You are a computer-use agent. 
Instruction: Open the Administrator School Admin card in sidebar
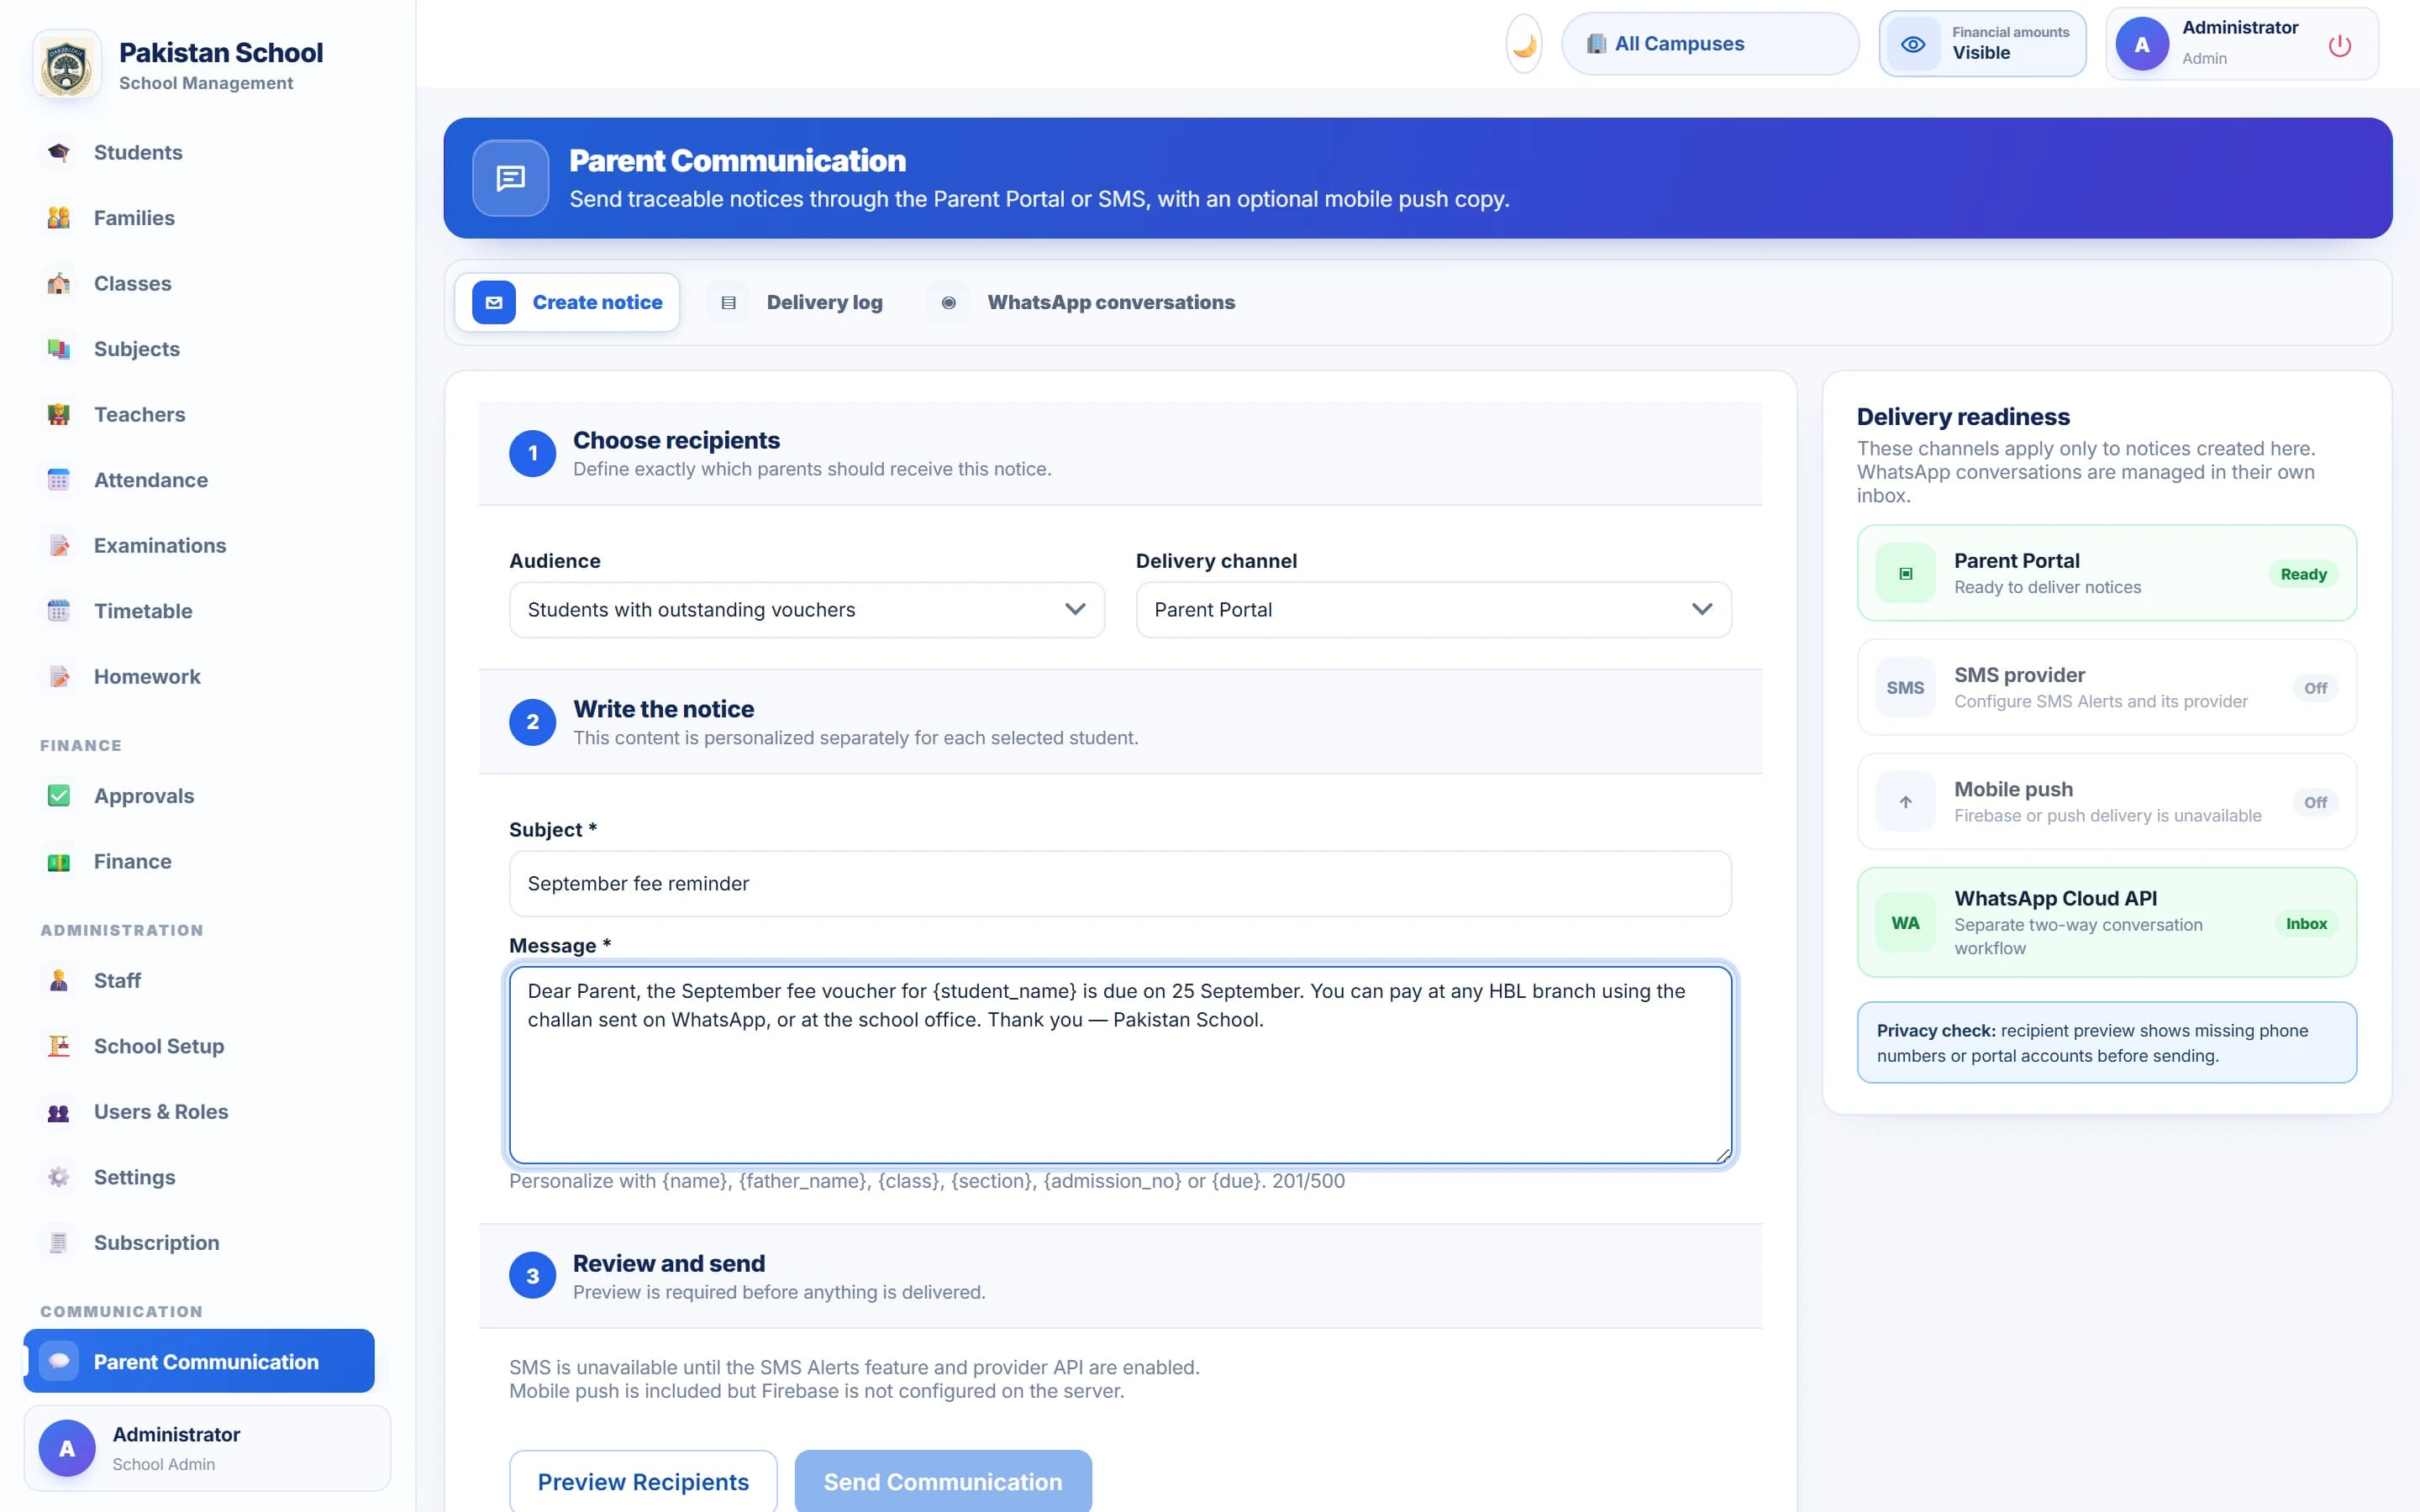(x=207, y=1448)
